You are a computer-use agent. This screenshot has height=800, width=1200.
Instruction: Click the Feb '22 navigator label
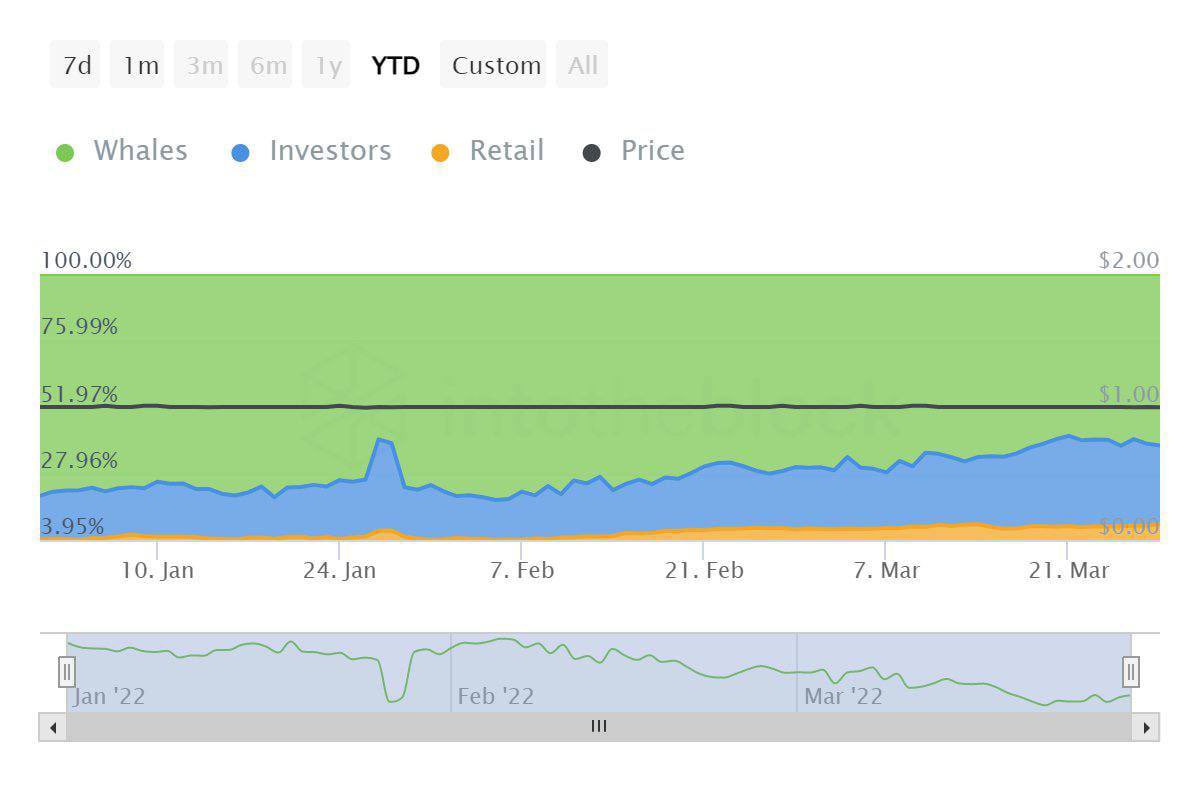(496, 697)
